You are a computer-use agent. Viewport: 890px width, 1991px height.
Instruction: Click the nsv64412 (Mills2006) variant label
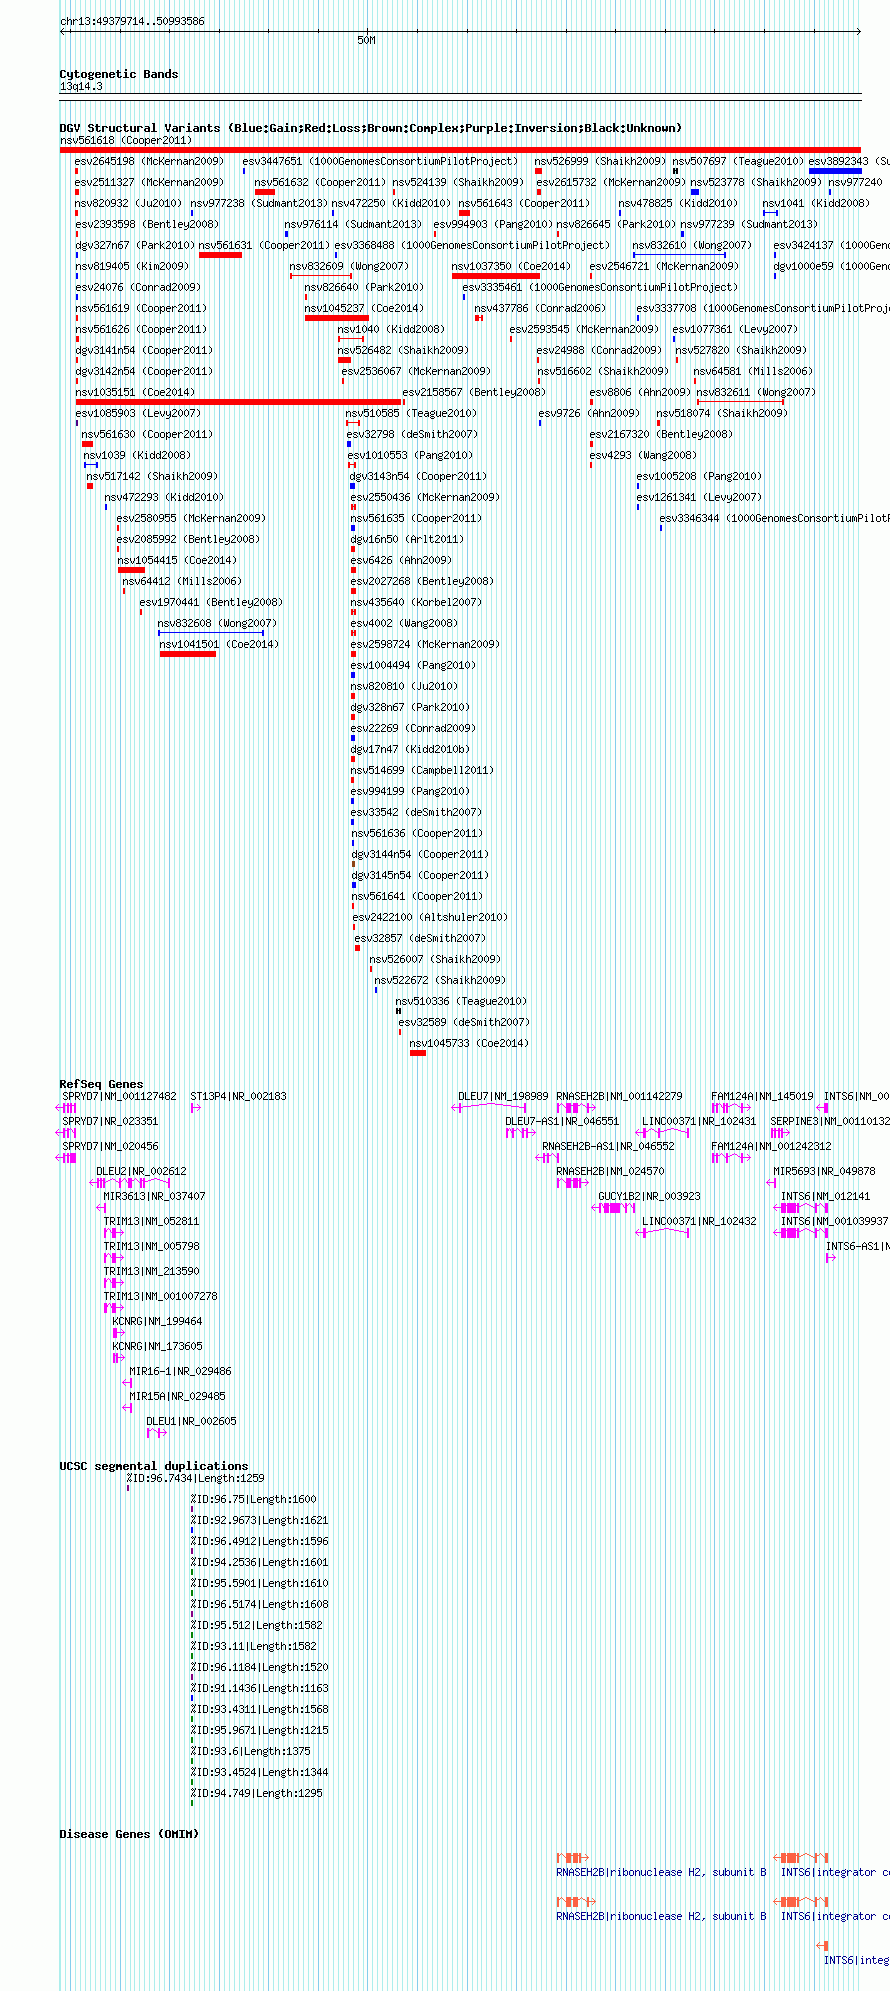[x=182, y=582]
